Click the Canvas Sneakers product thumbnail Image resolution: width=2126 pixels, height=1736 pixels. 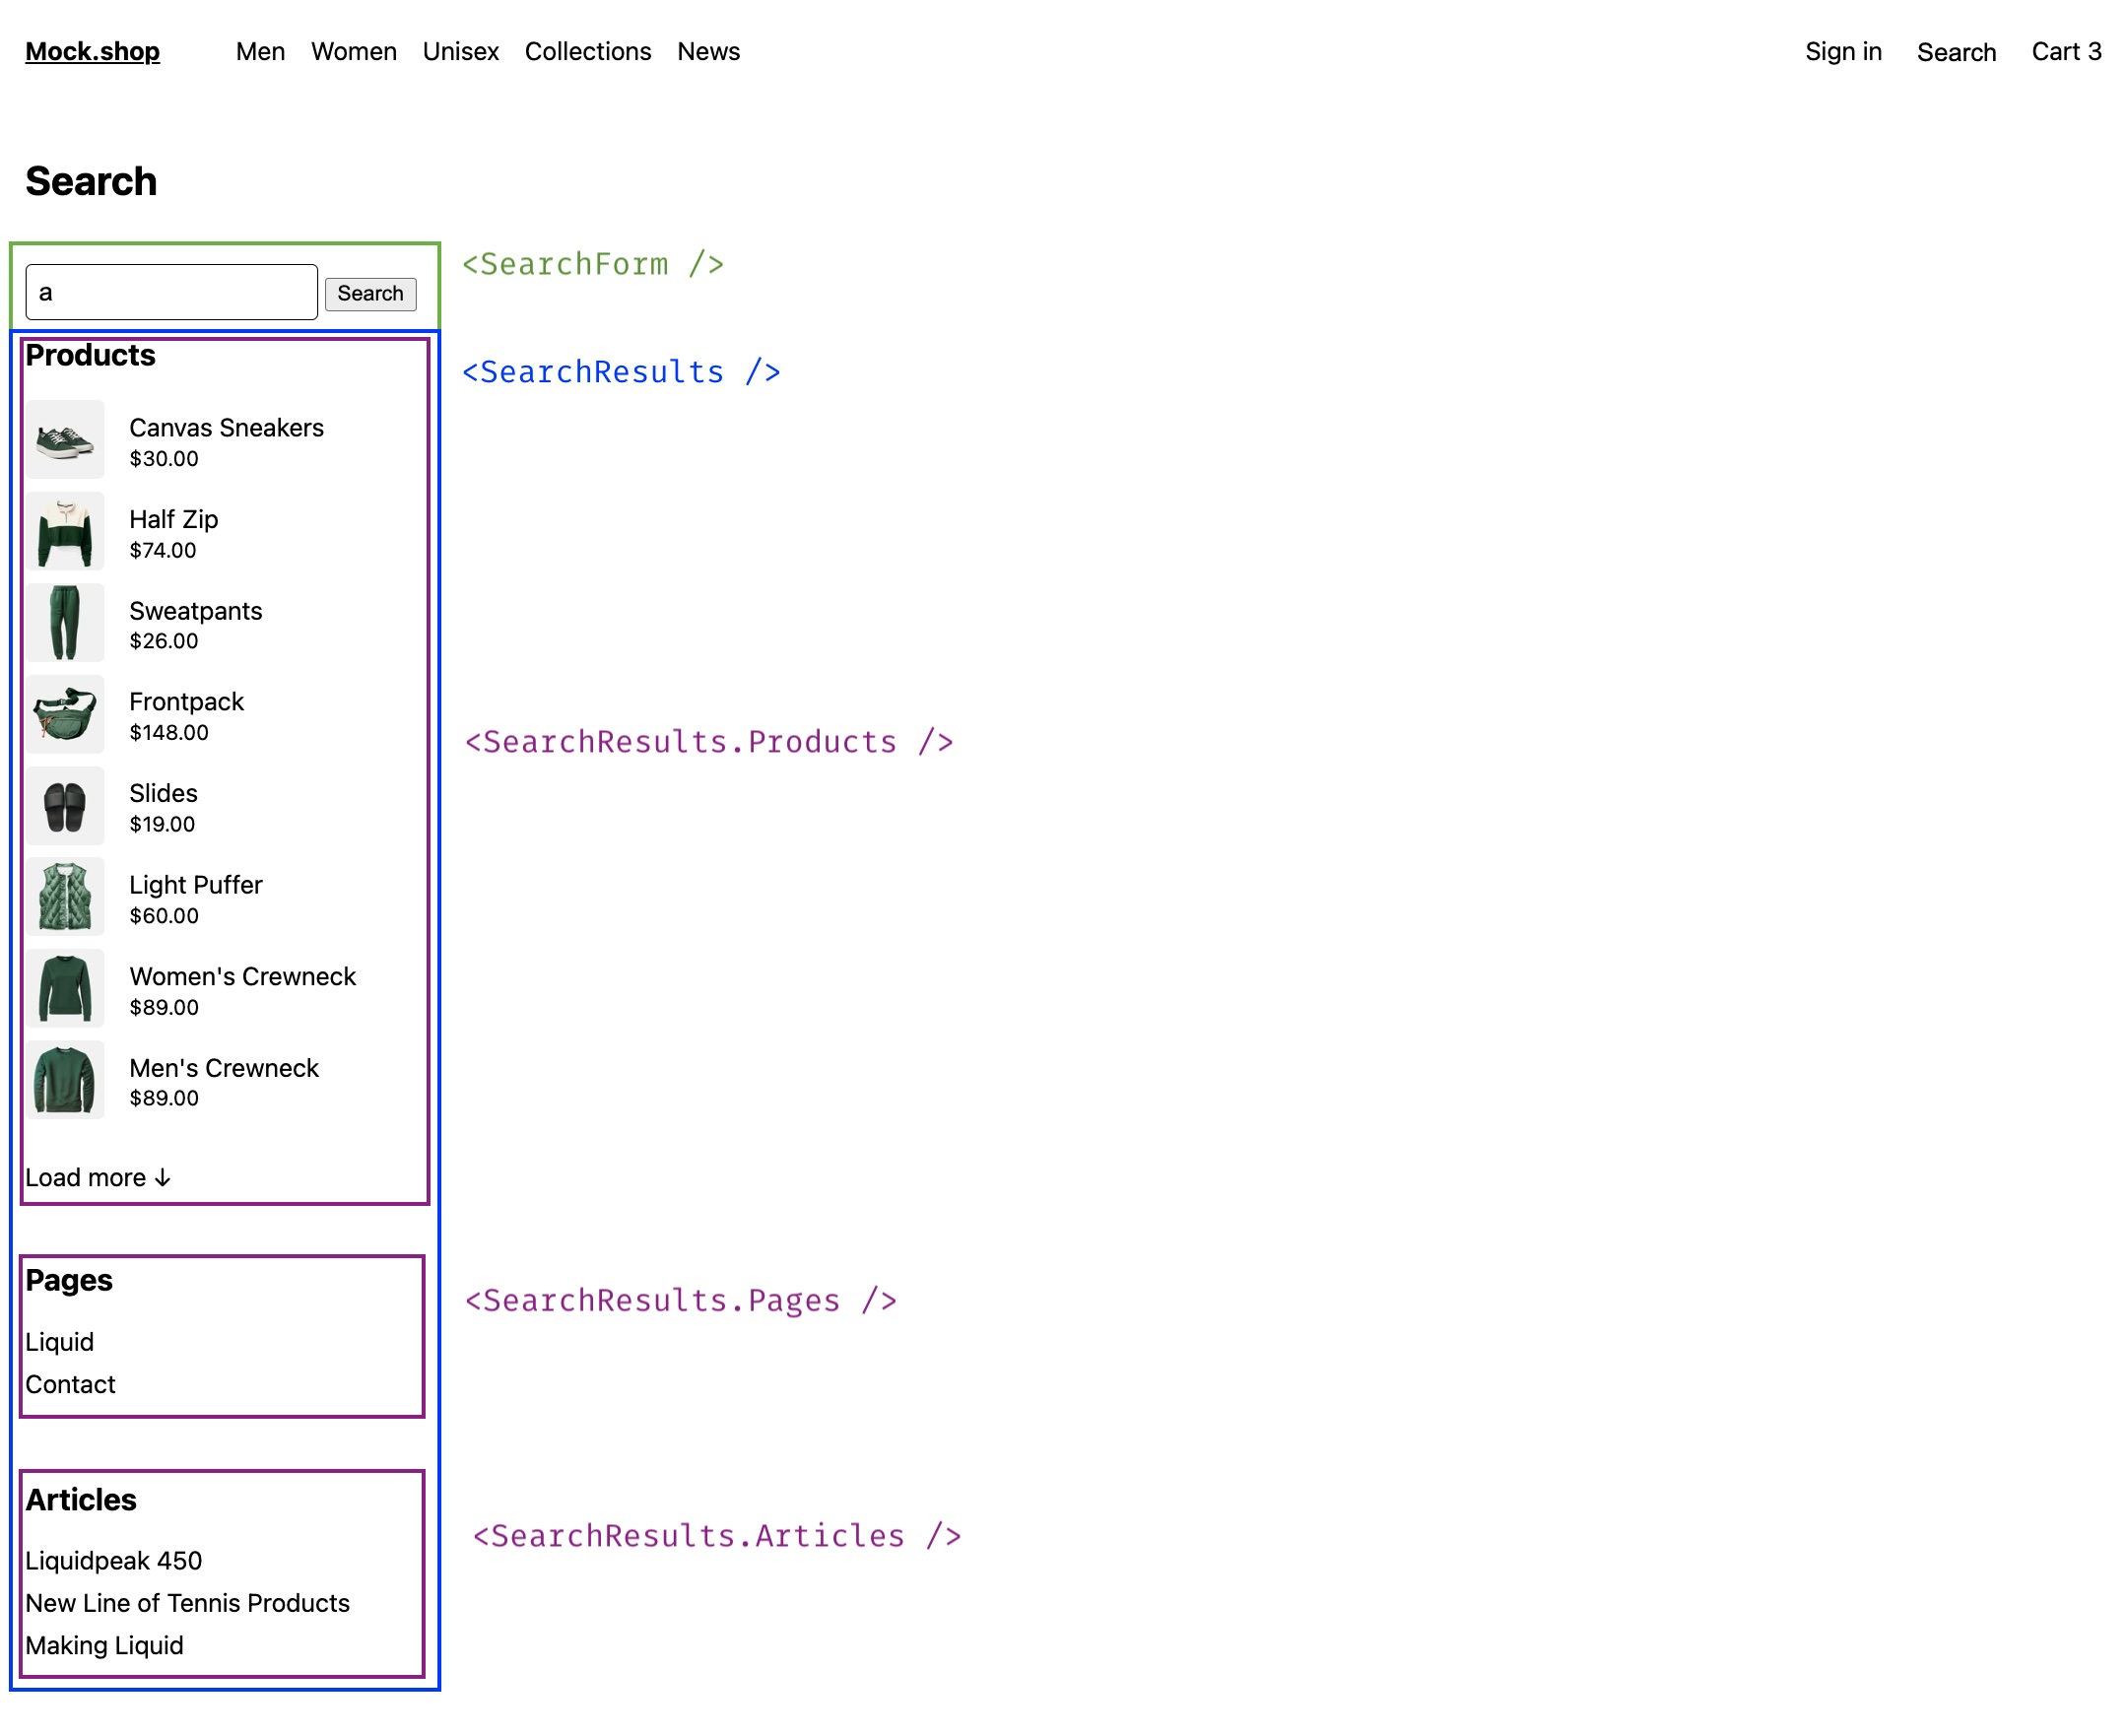(65, 440)
